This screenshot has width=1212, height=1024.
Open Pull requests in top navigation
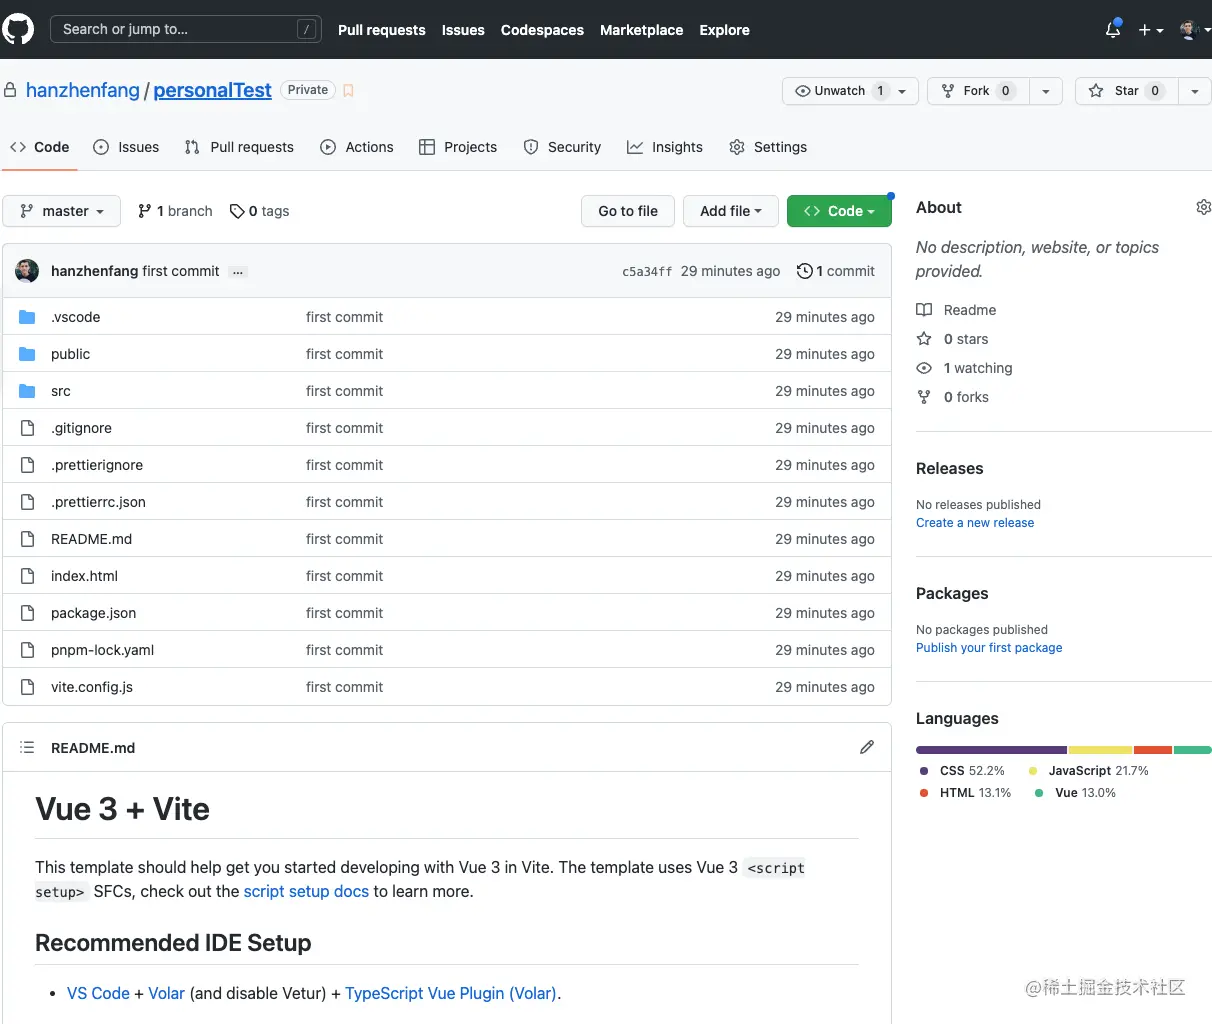tap(381, 30)
